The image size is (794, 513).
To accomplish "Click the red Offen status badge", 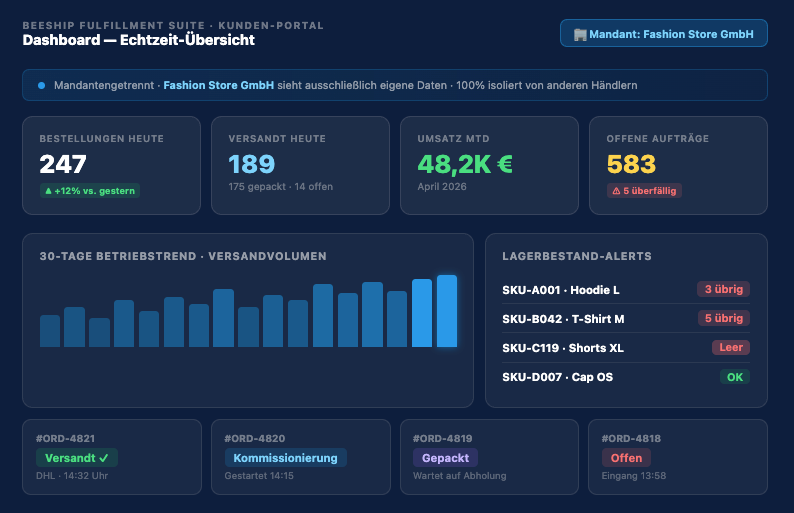I will (x=625, y=458).
